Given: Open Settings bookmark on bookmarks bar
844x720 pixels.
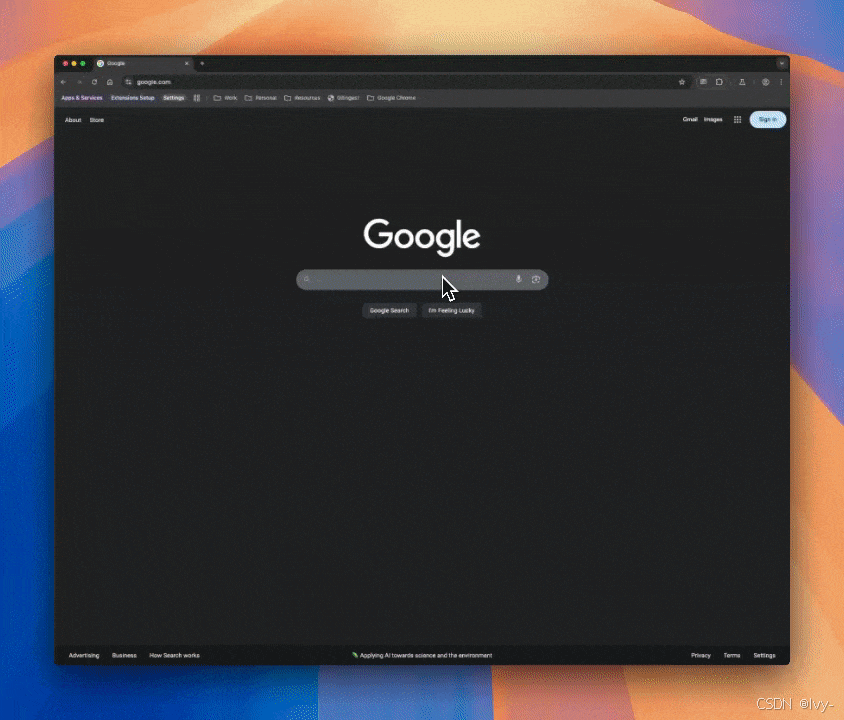Looking at the screenshot, I should click(x=174, y=98).
